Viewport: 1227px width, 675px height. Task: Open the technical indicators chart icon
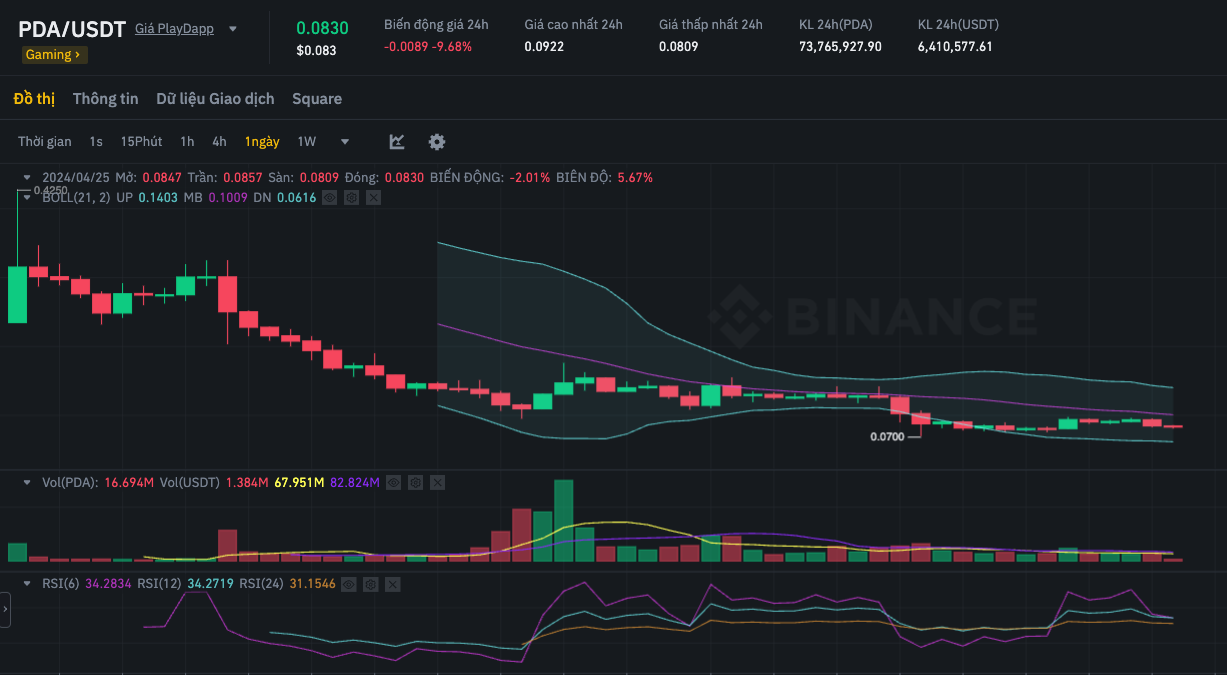[397, 142]
